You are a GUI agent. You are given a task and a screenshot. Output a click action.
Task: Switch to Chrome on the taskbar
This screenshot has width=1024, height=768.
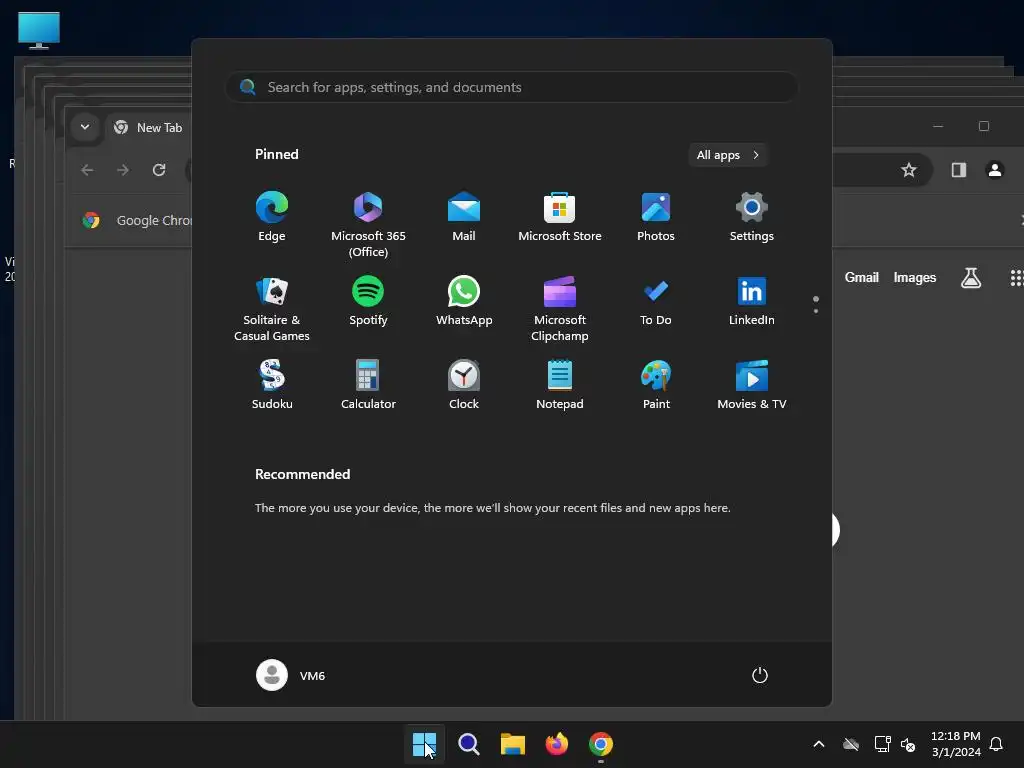click(x=601, y=744)
